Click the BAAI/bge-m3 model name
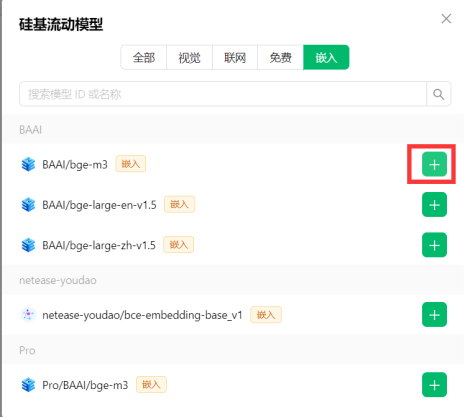Viewport: 466px width, 418px height. 75,165
